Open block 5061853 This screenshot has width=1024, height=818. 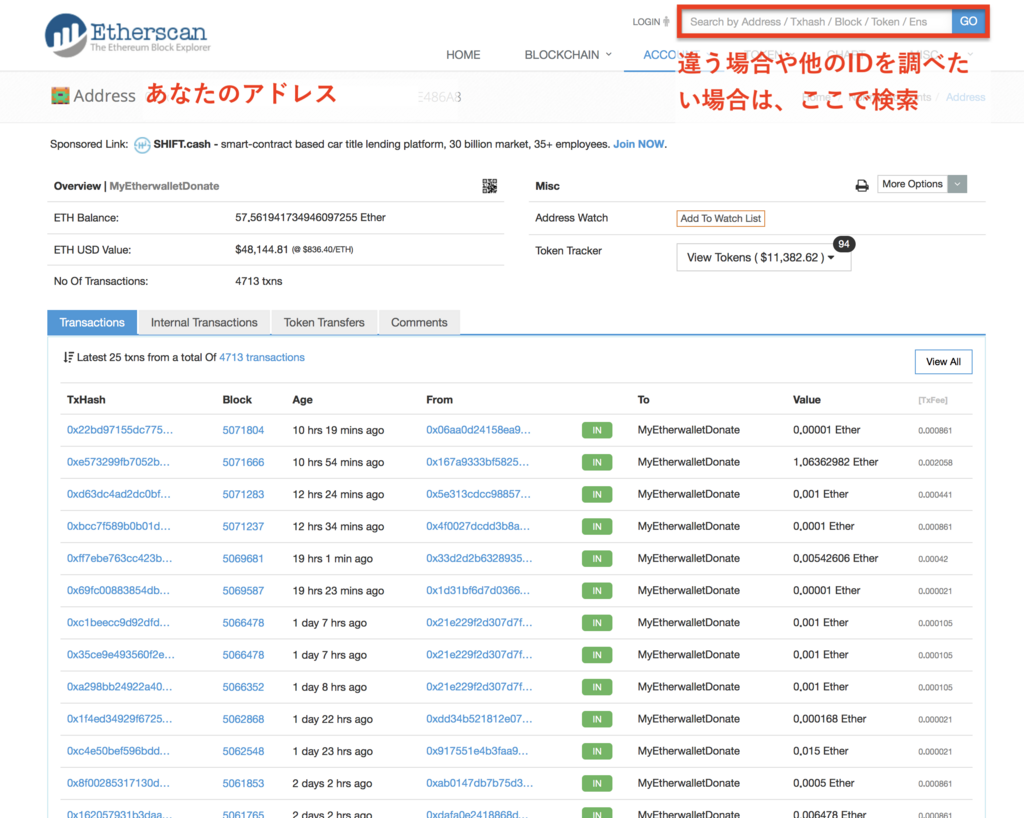click(x=243, y=783)
